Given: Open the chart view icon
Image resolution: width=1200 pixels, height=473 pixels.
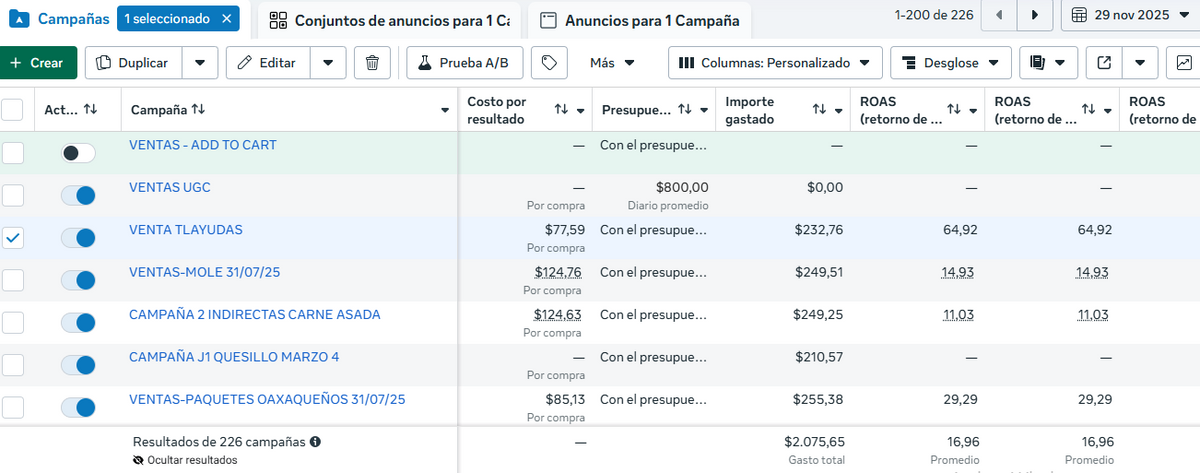Looking at the screenshot, I should [1182, 63].
